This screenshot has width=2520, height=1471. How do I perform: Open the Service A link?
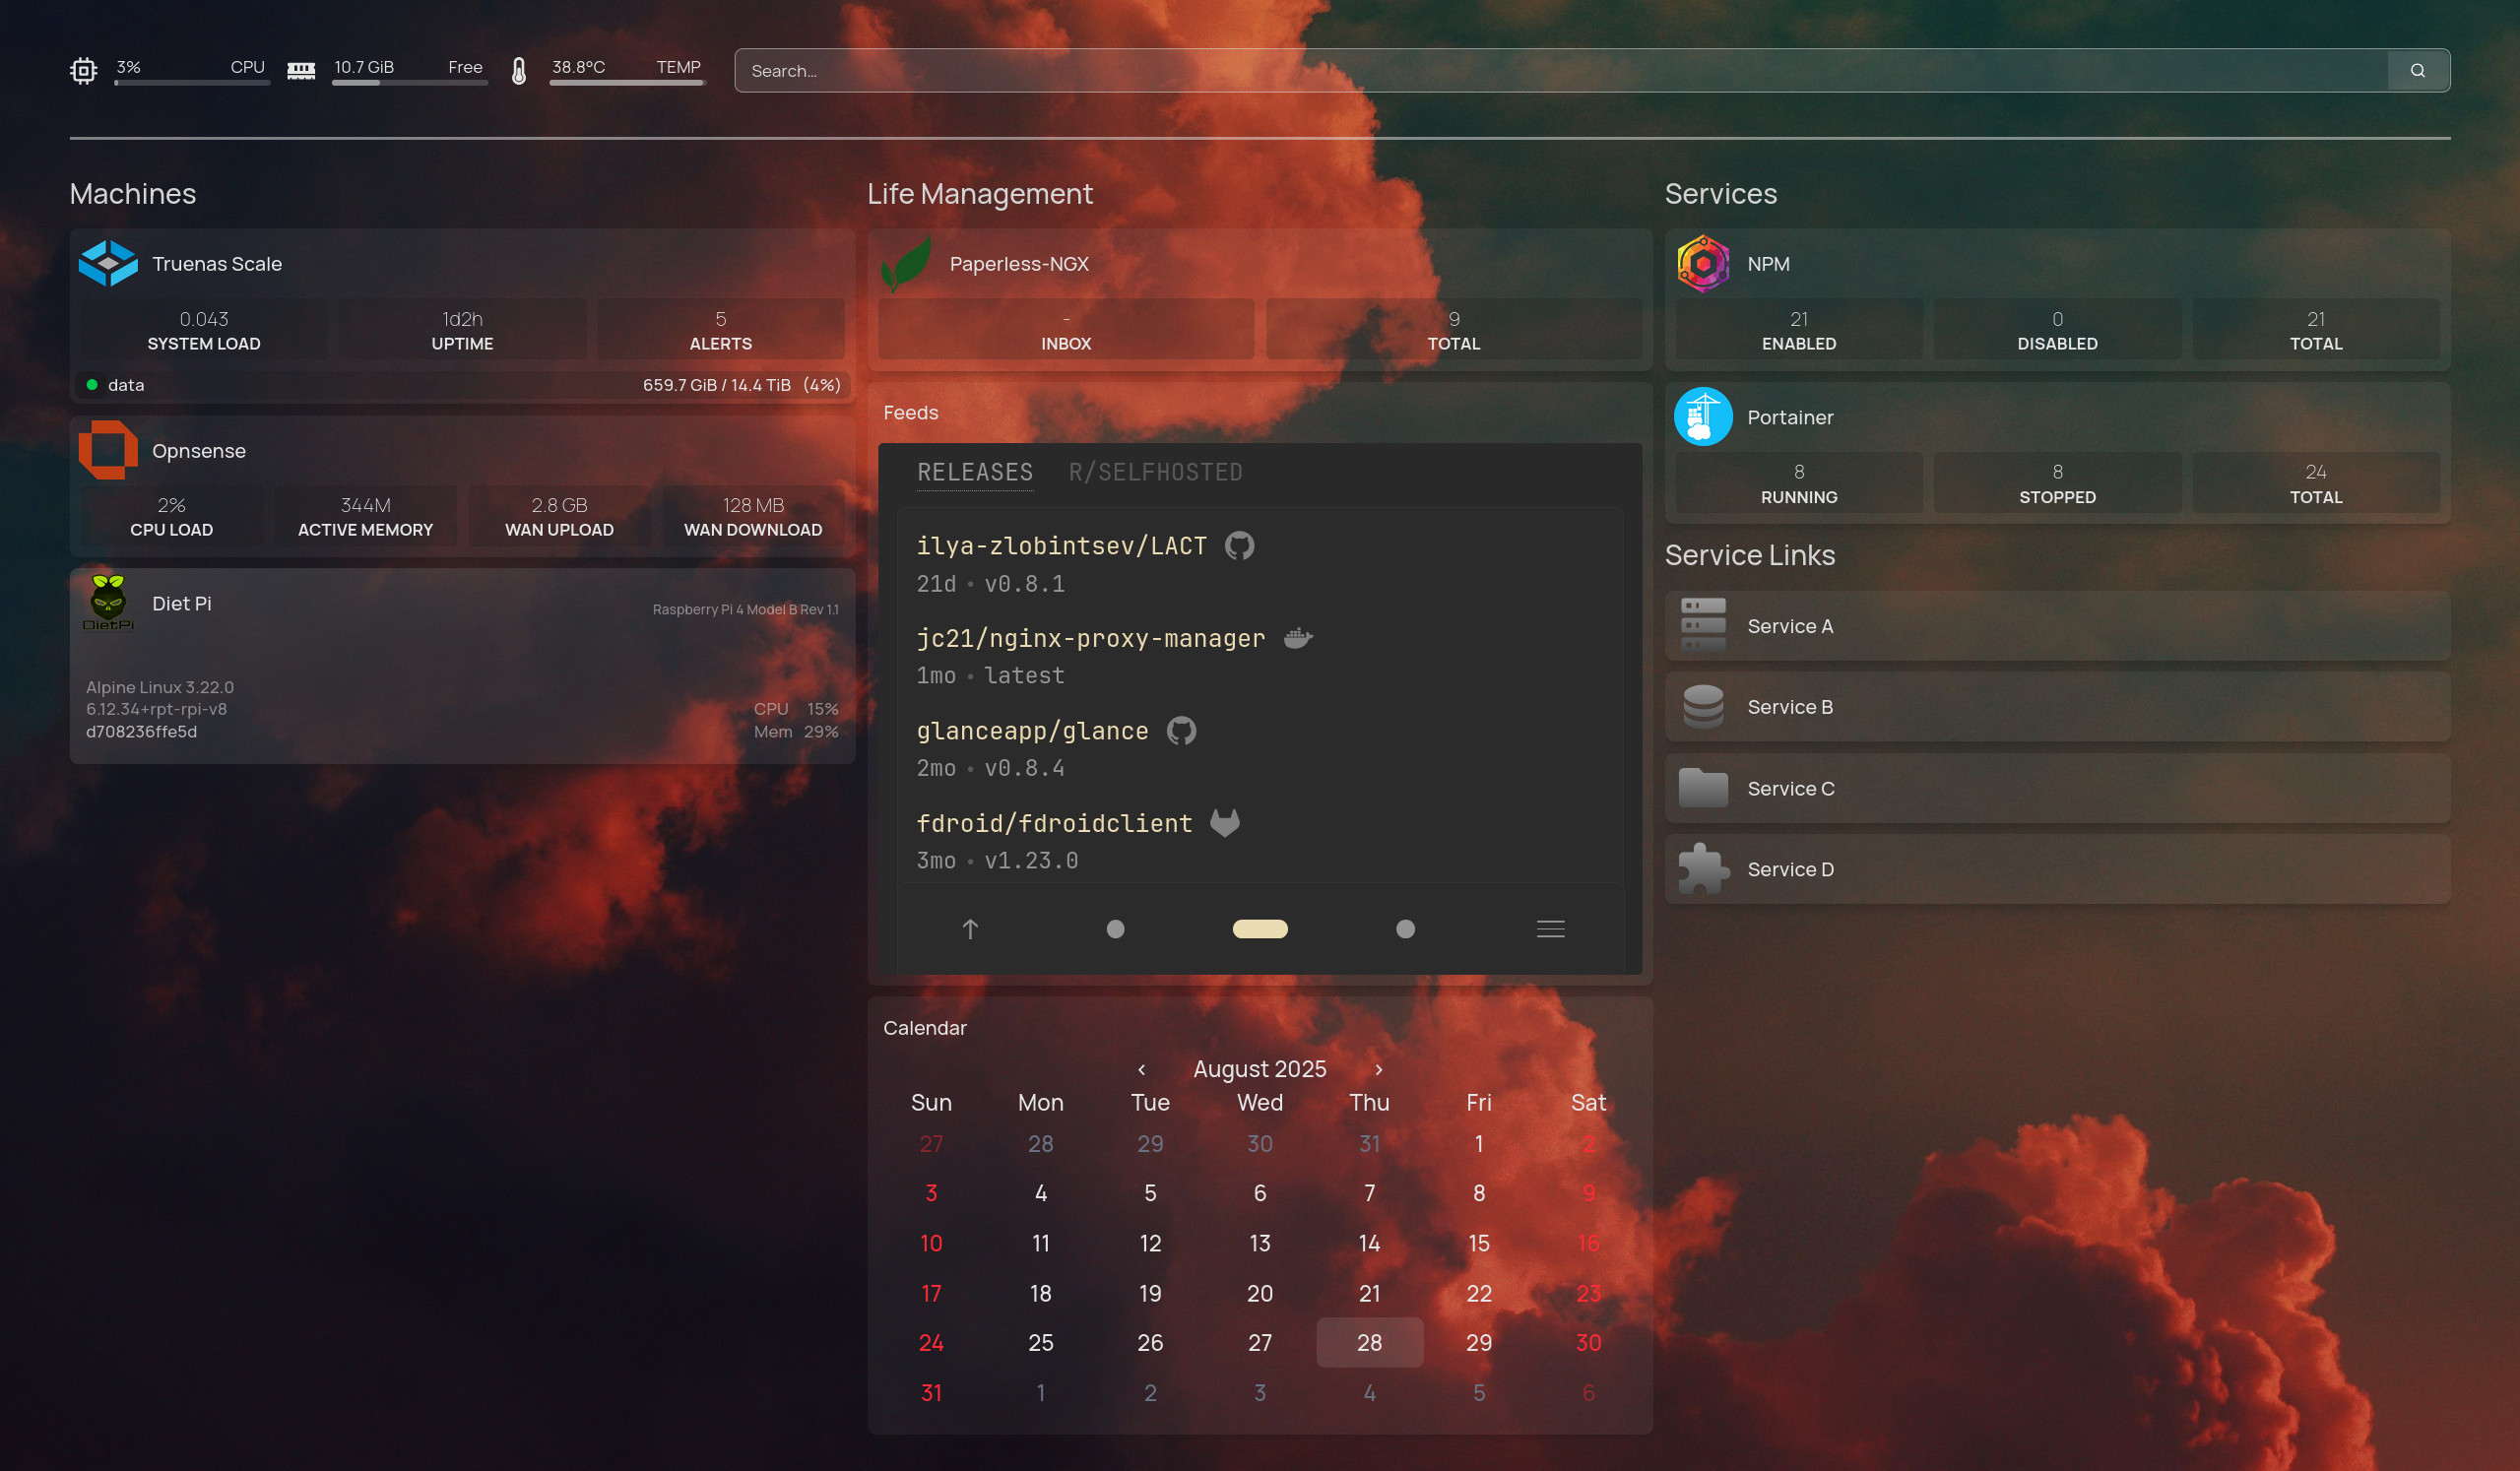pyautogui.click(x=2057, y=626)
